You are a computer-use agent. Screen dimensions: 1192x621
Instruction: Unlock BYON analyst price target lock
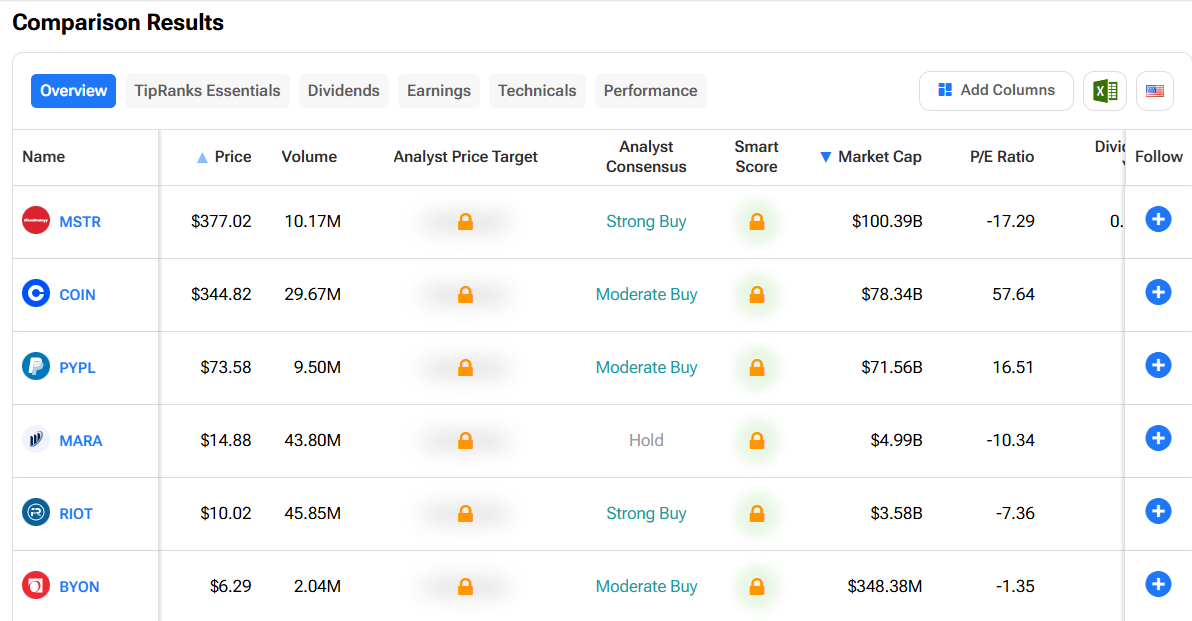coord(465,586)
